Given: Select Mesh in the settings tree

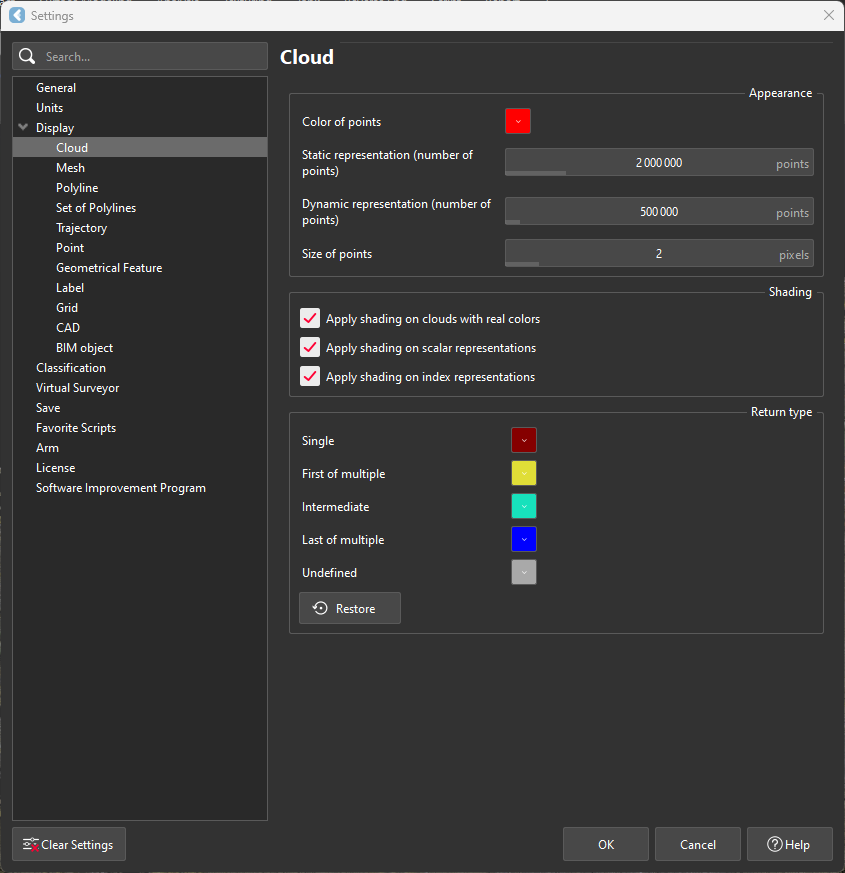Looking at the screenshot, I should [70, 168].
